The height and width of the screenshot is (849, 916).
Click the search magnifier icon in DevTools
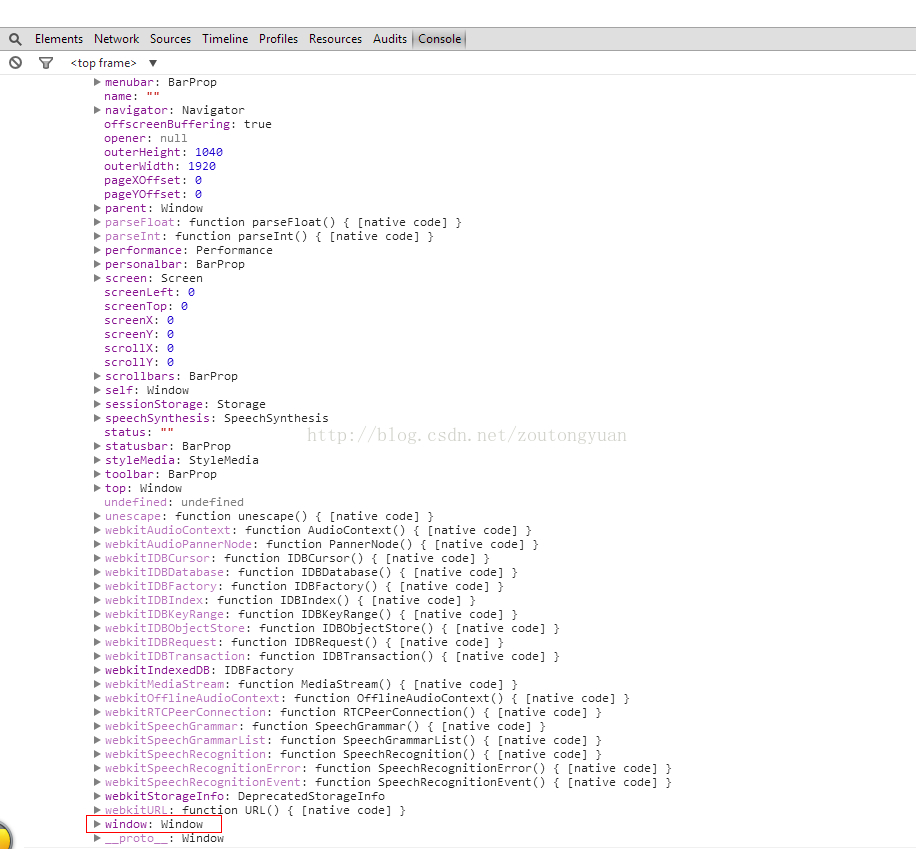tap(15, 39)
